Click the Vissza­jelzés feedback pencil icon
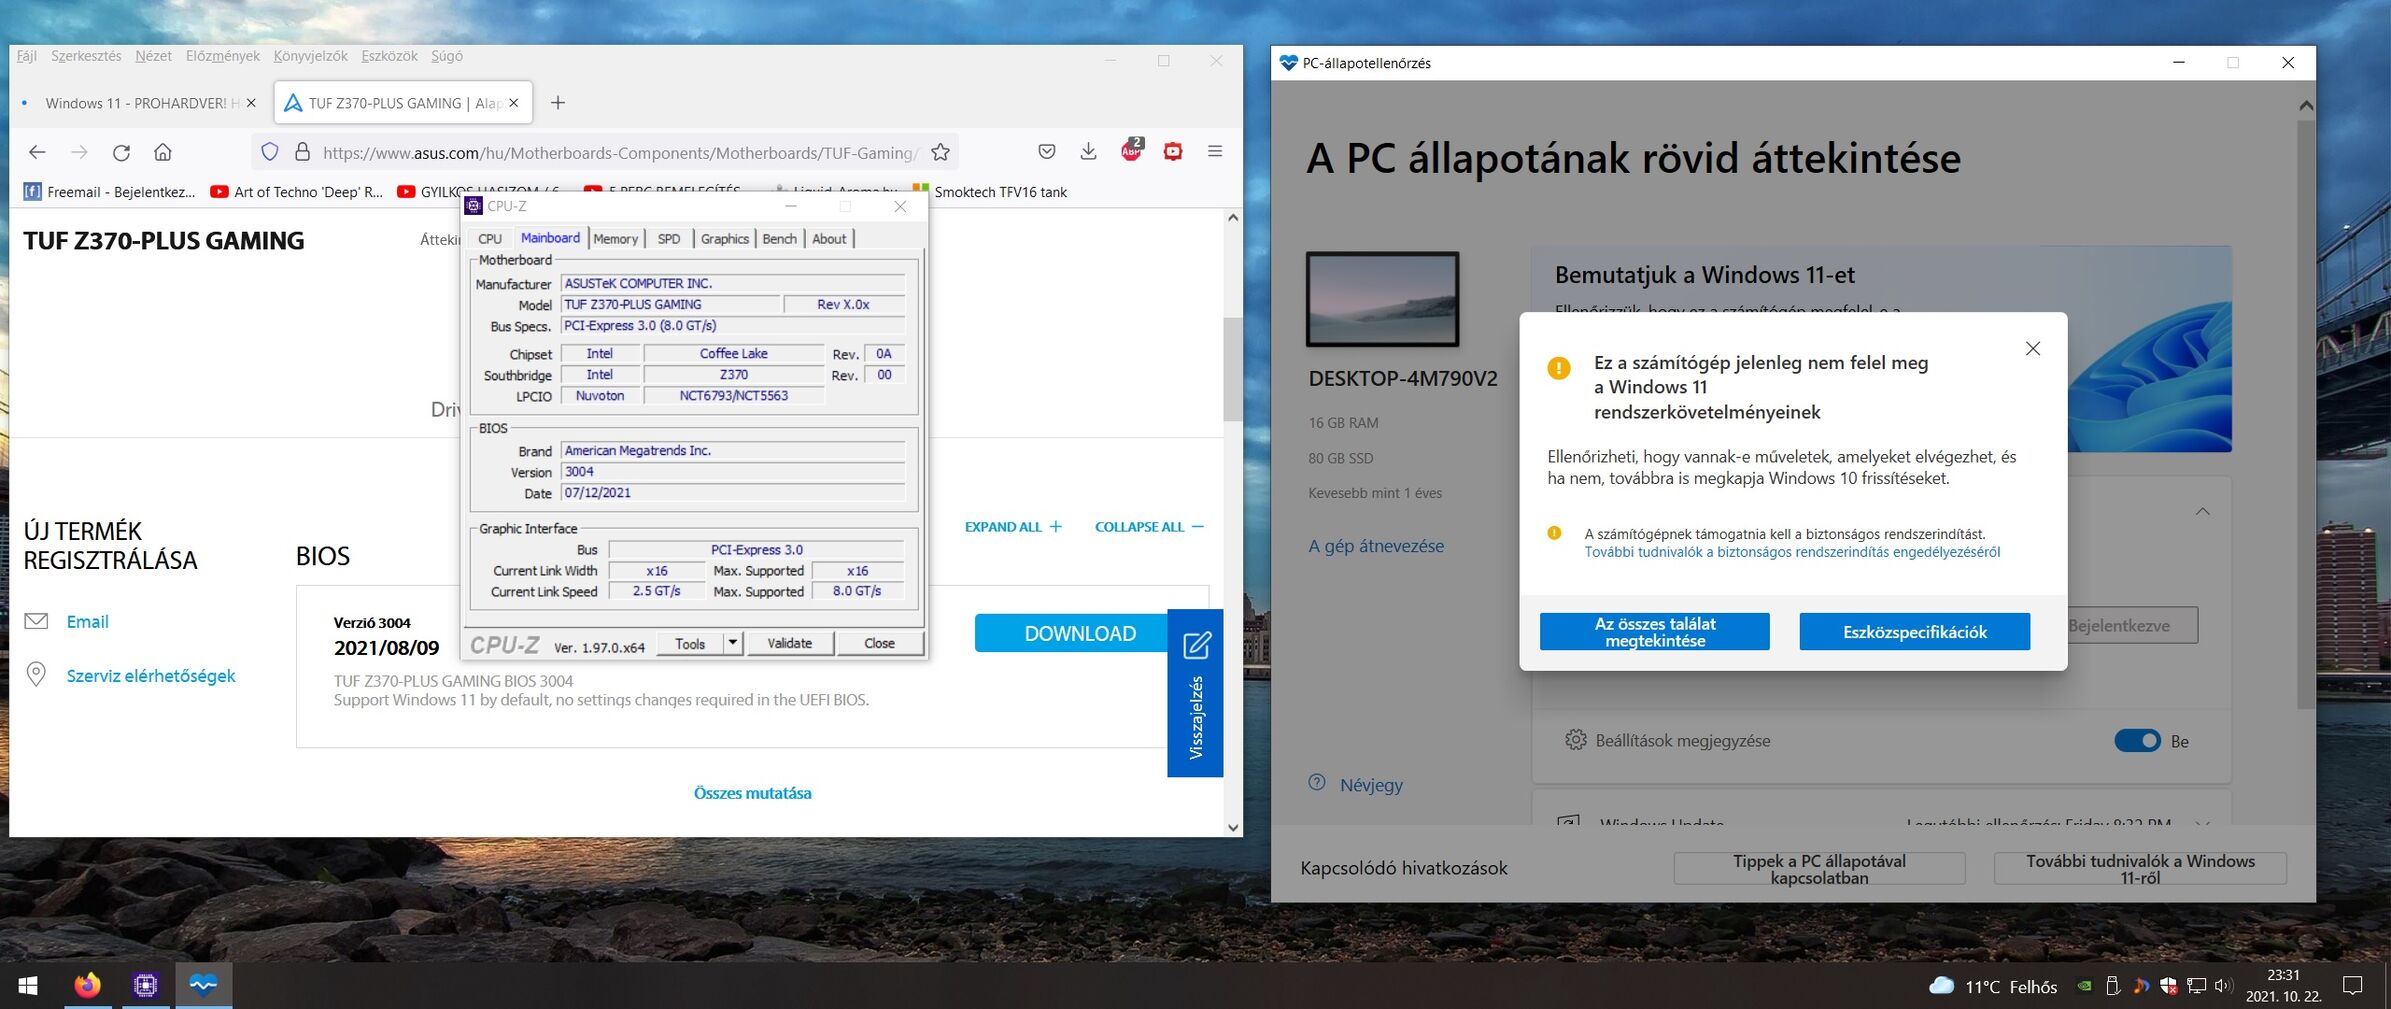This screenshot has width=2391, height=1009. coord(1196,646)
